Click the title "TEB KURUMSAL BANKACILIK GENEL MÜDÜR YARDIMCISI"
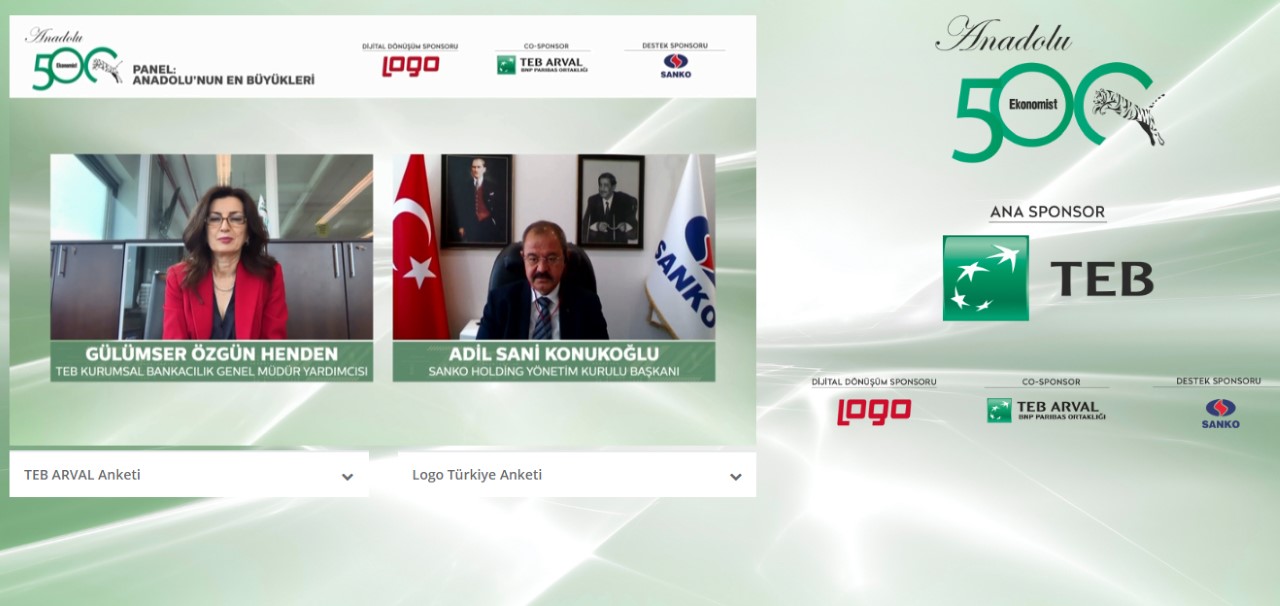This screenshot has height=606, width=1280. [x=212, y=372]
